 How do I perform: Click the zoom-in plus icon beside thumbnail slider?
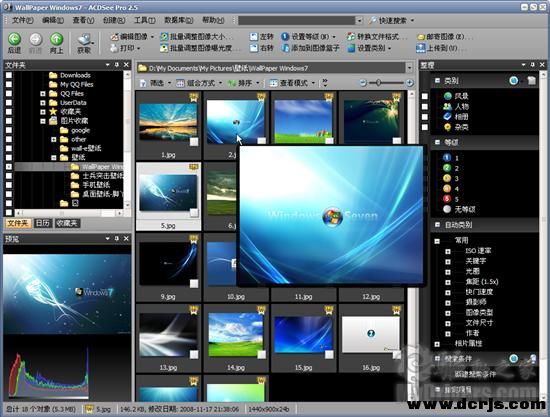point(409,83)
